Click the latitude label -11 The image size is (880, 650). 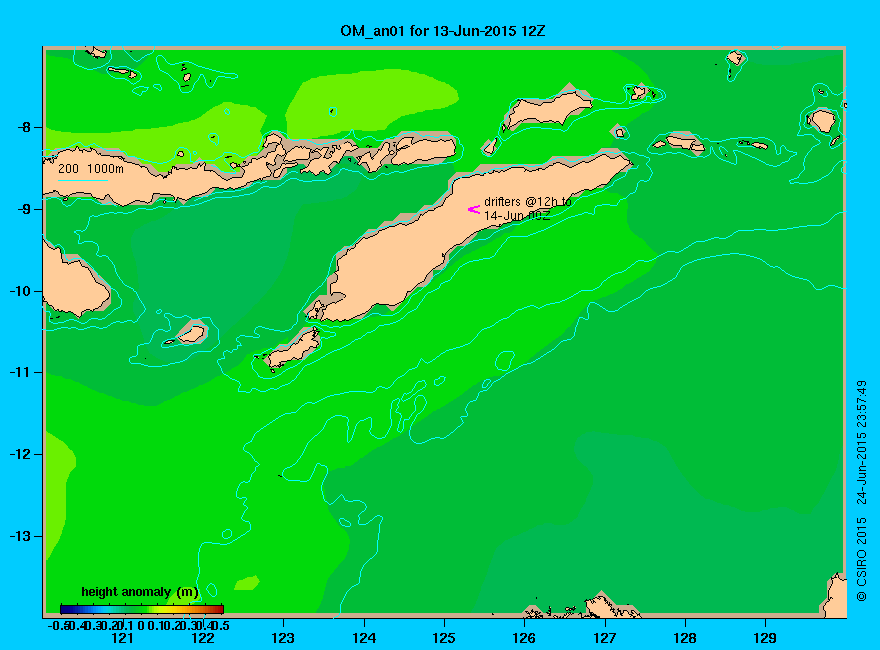[19, 372]
